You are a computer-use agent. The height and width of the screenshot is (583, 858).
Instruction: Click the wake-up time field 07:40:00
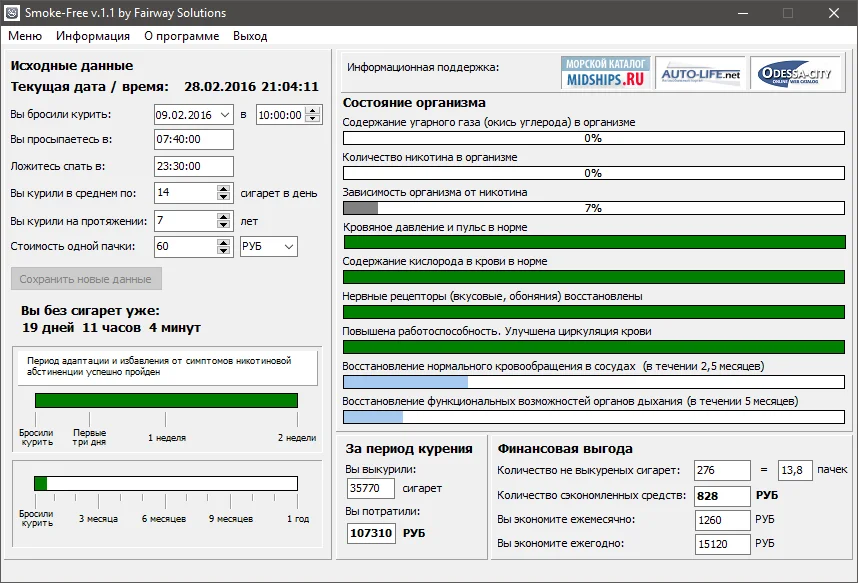pos(193,140)
